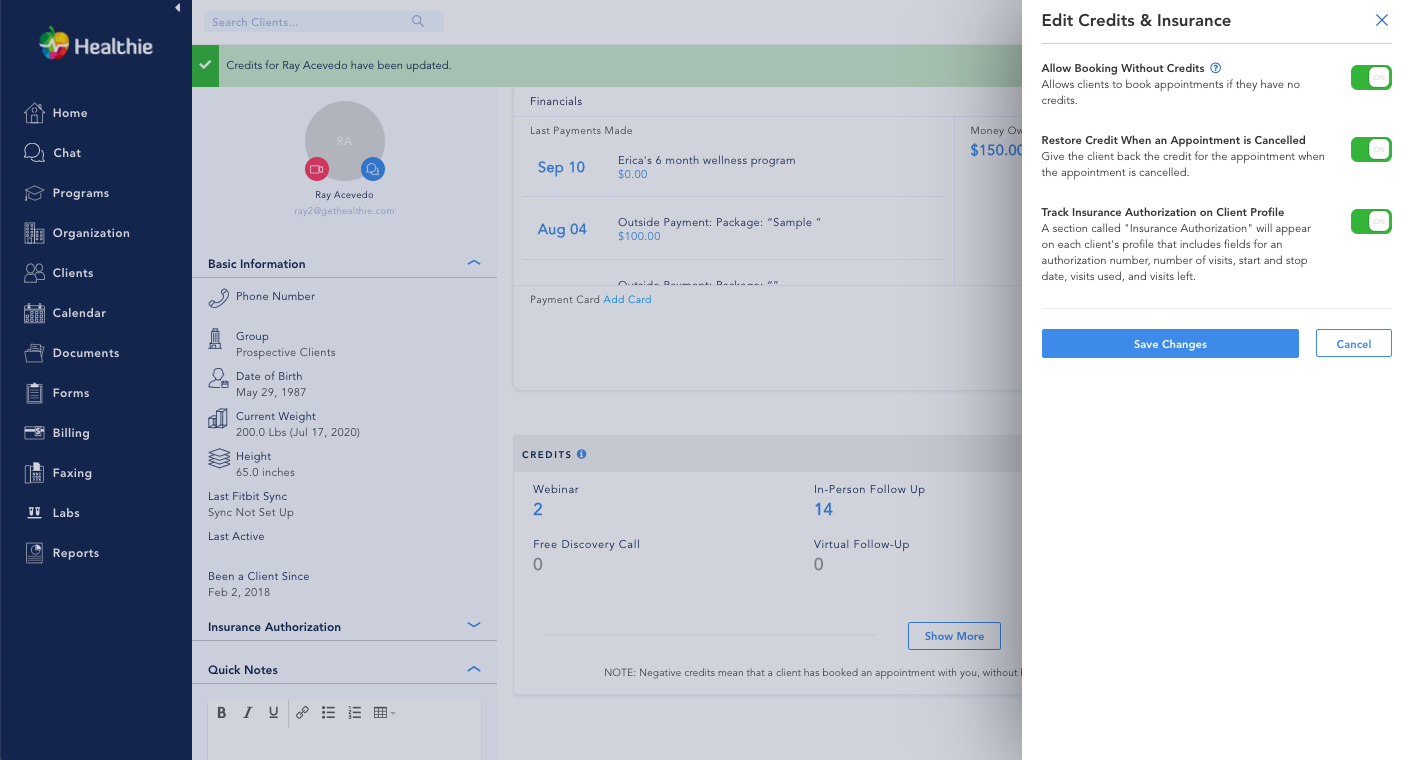Collapse the Quick Notes section
The width and height of the screenshot is (1409, 760).
click(x=474, y=669)
